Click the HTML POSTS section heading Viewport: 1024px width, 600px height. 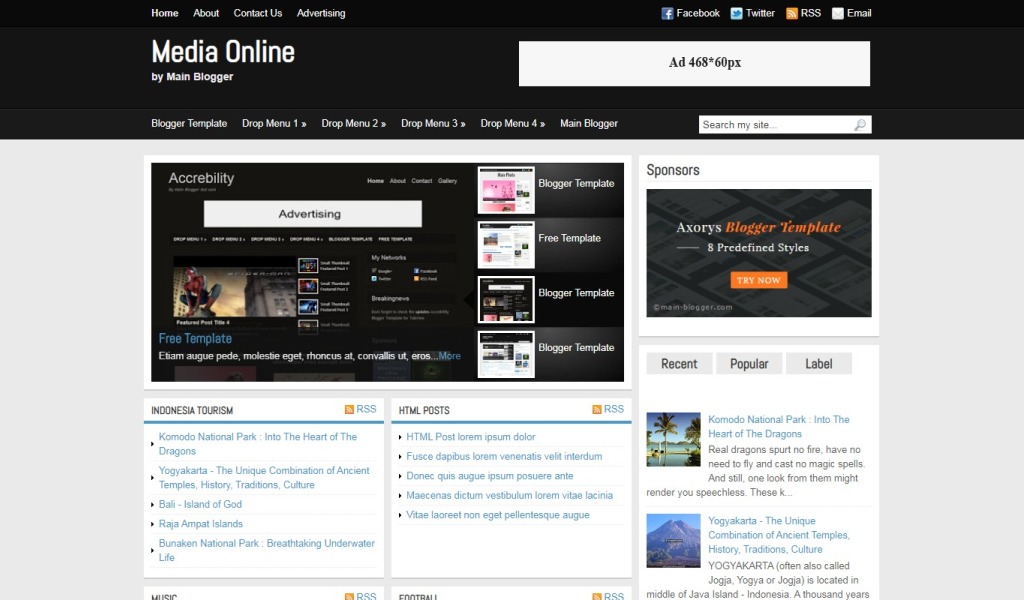(424, 410)
